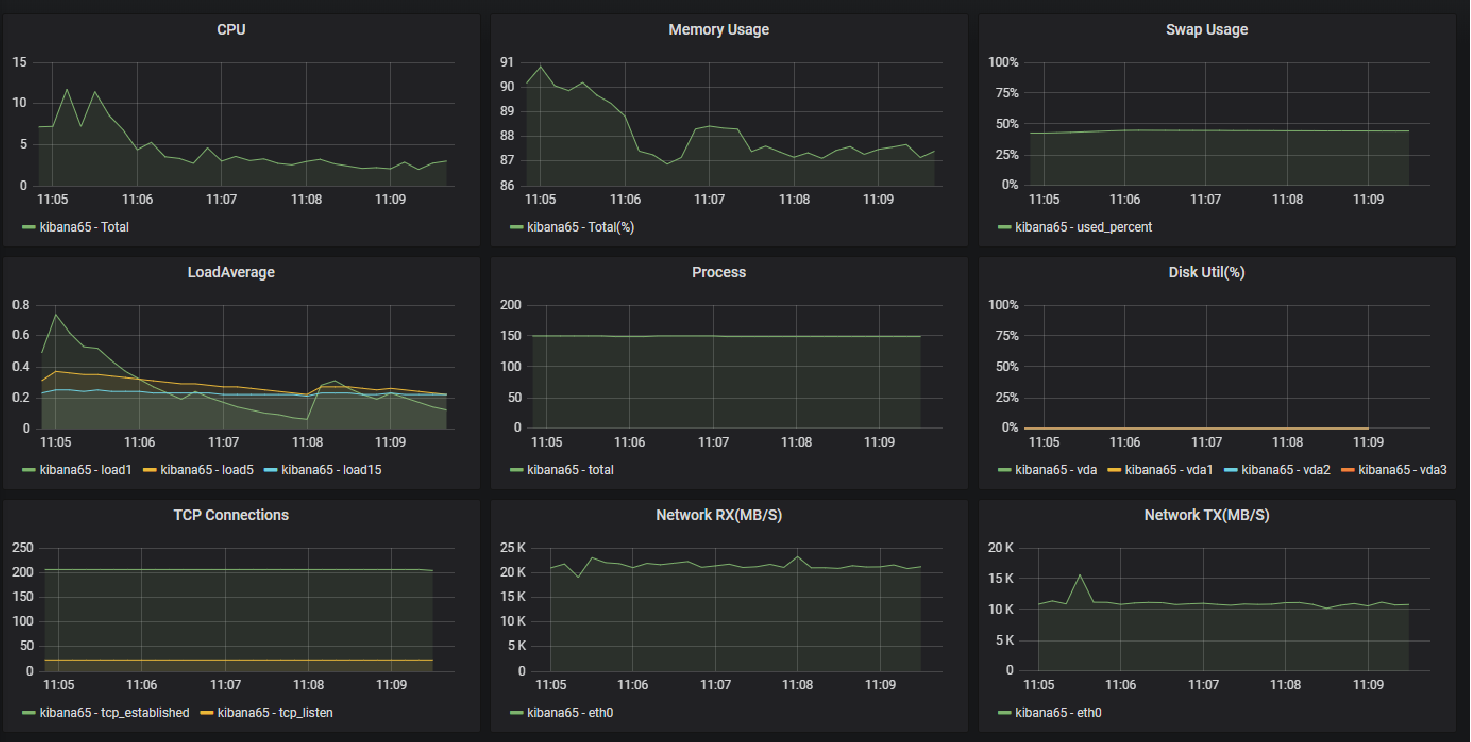Viewport: 1471px width, 742px height.
Task: Click the 11:06 time label under Network RX graph
Action: pyautogui.click(x=633, y=685)
